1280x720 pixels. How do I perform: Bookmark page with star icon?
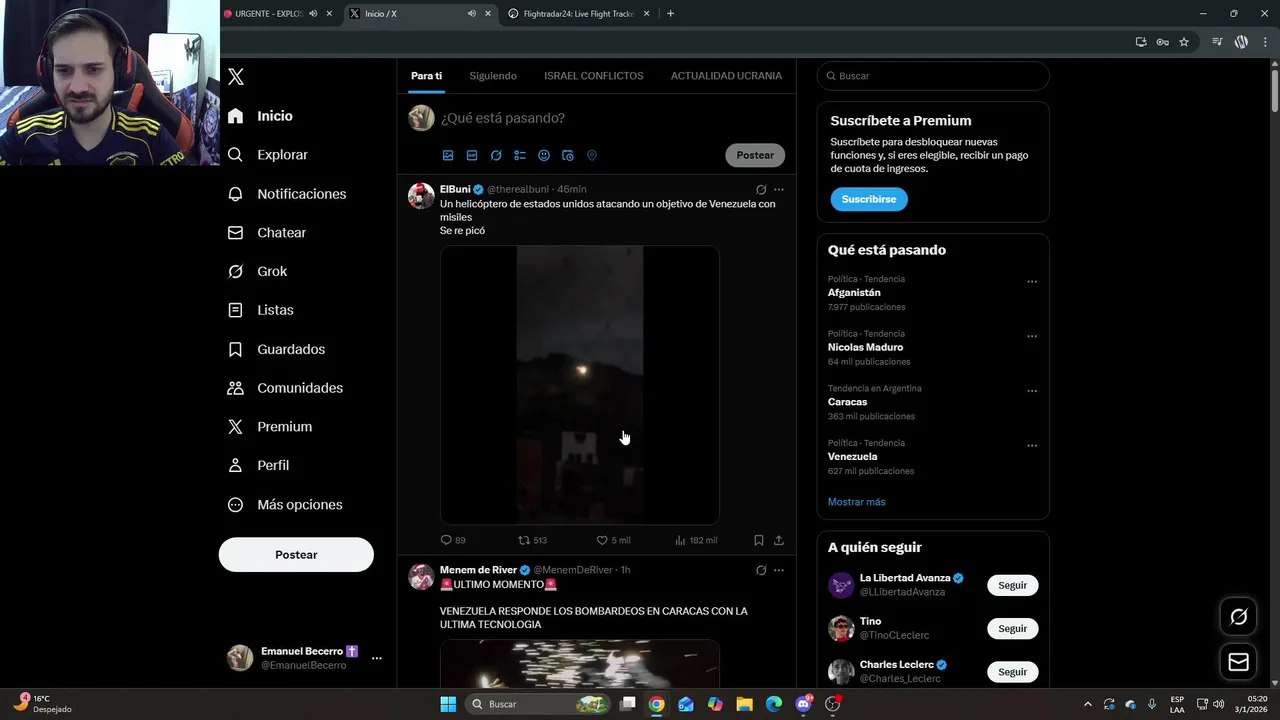[x=1184, y=42]
